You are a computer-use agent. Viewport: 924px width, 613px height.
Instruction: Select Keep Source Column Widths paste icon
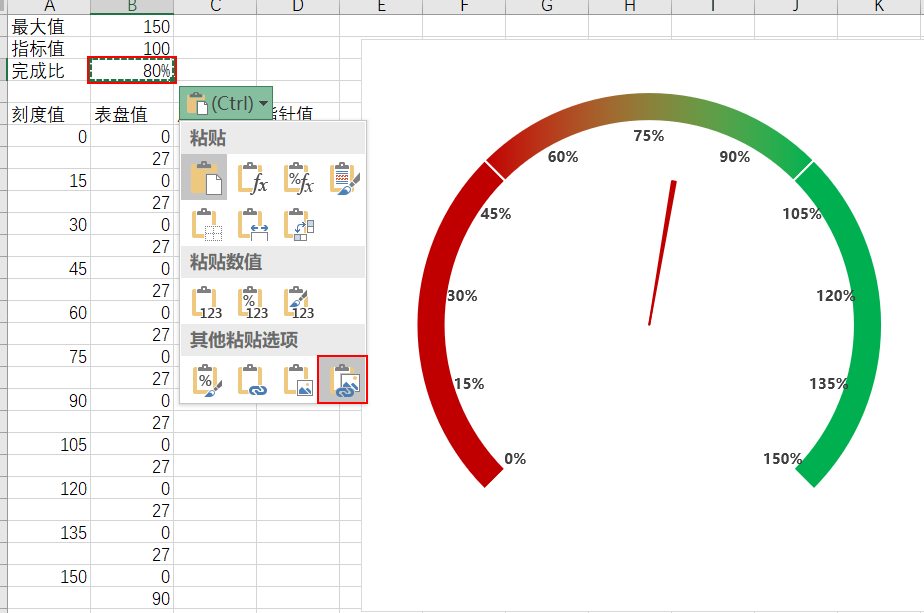pyautogui.click(x=252, y=225)
